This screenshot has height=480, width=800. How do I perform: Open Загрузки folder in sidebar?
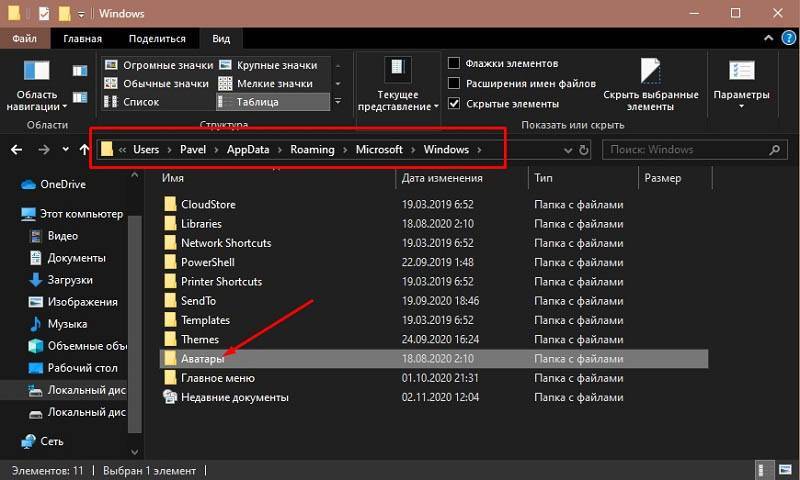61,280
